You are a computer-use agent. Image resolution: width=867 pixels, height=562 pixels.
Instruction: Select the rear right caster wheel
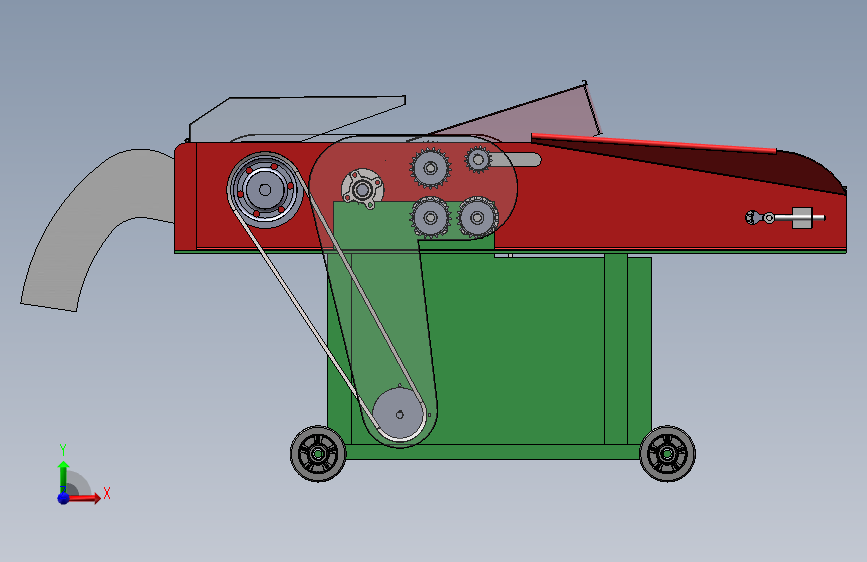coord(667,454)
